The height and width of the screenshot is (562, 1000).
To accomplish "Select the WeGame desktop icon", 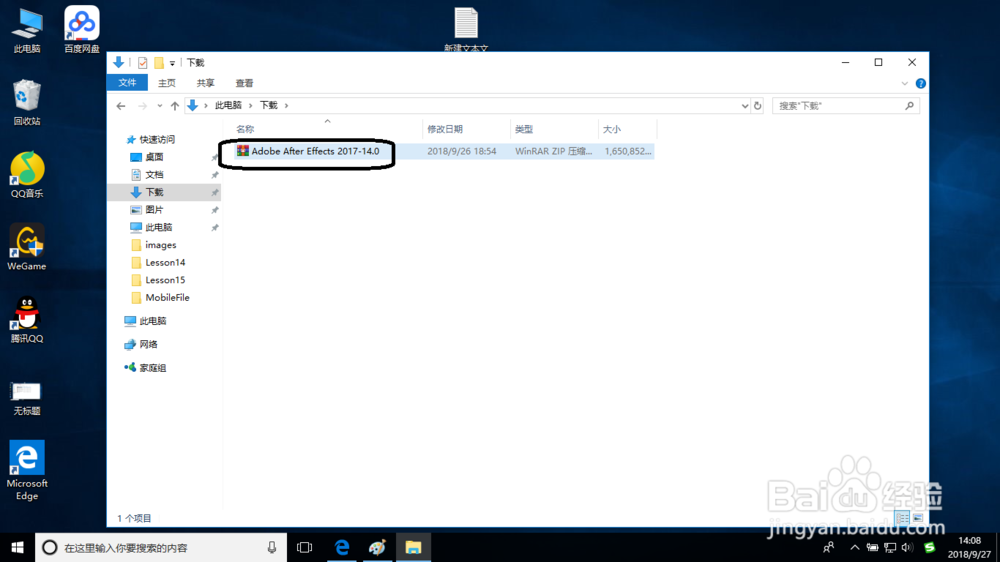I will [27, 248].
